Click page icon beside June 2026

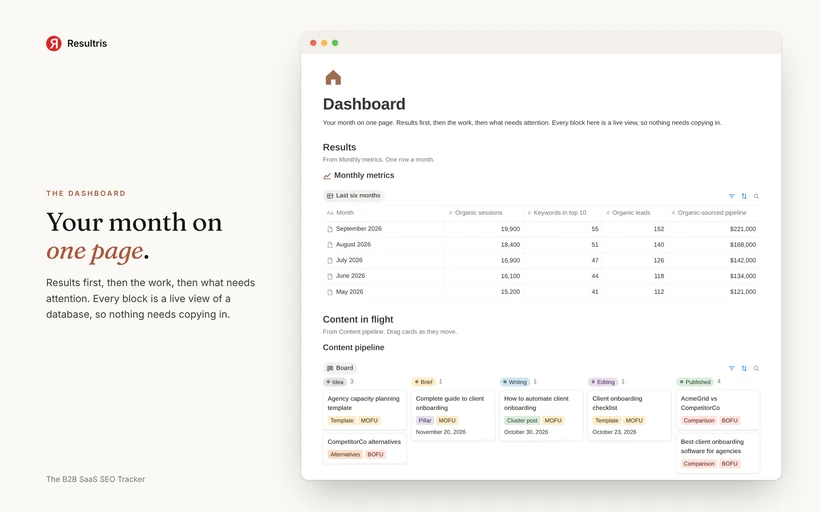point(329,276)
